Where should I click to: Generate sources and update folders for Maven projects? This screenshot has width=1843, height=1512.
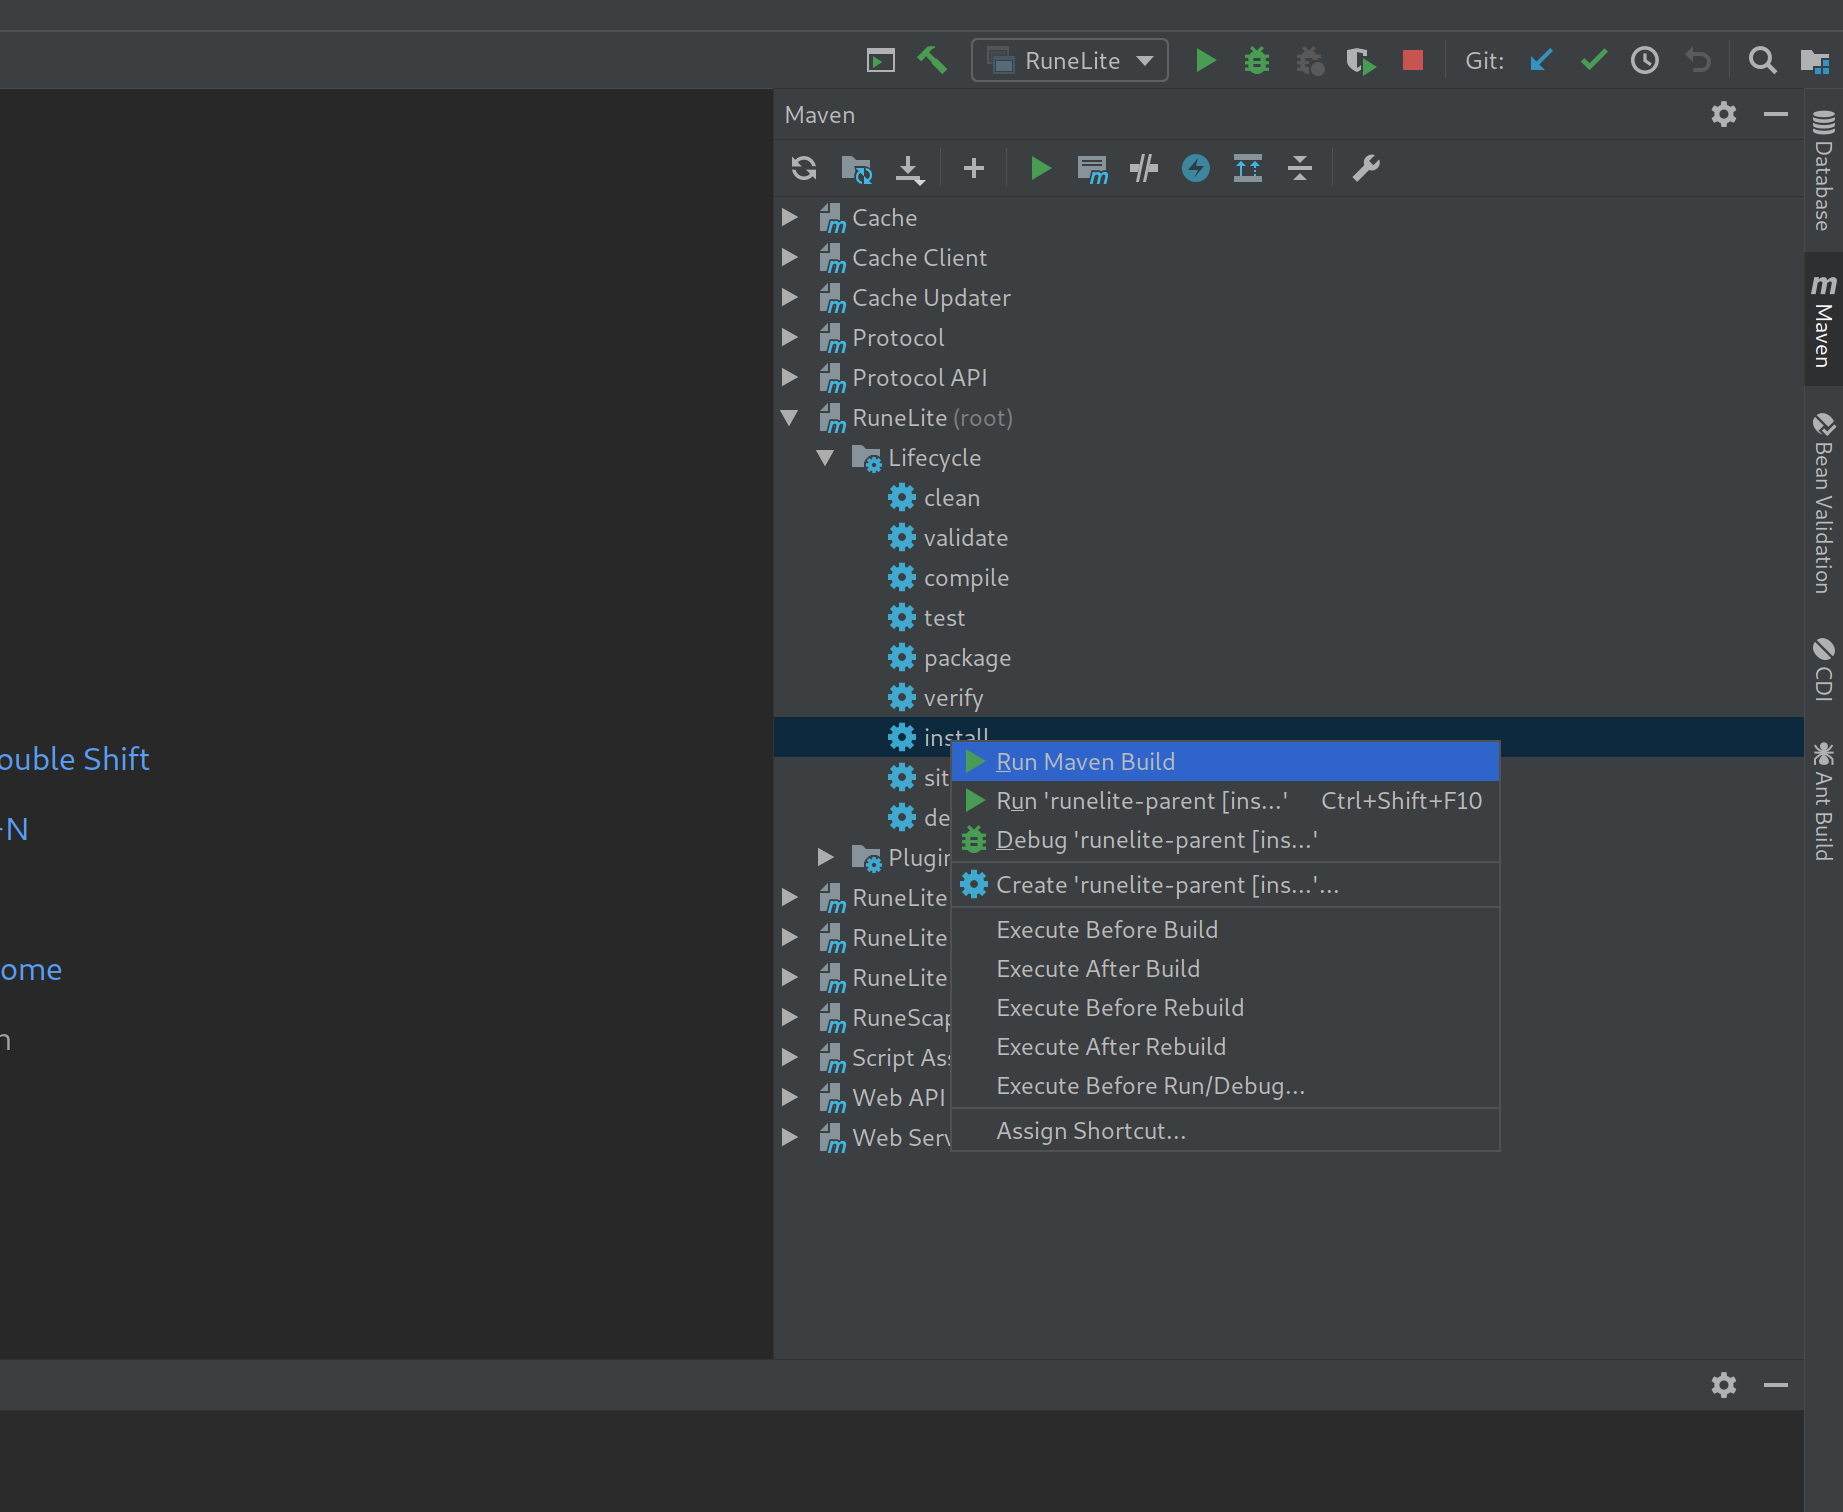(x=857, y=169)
